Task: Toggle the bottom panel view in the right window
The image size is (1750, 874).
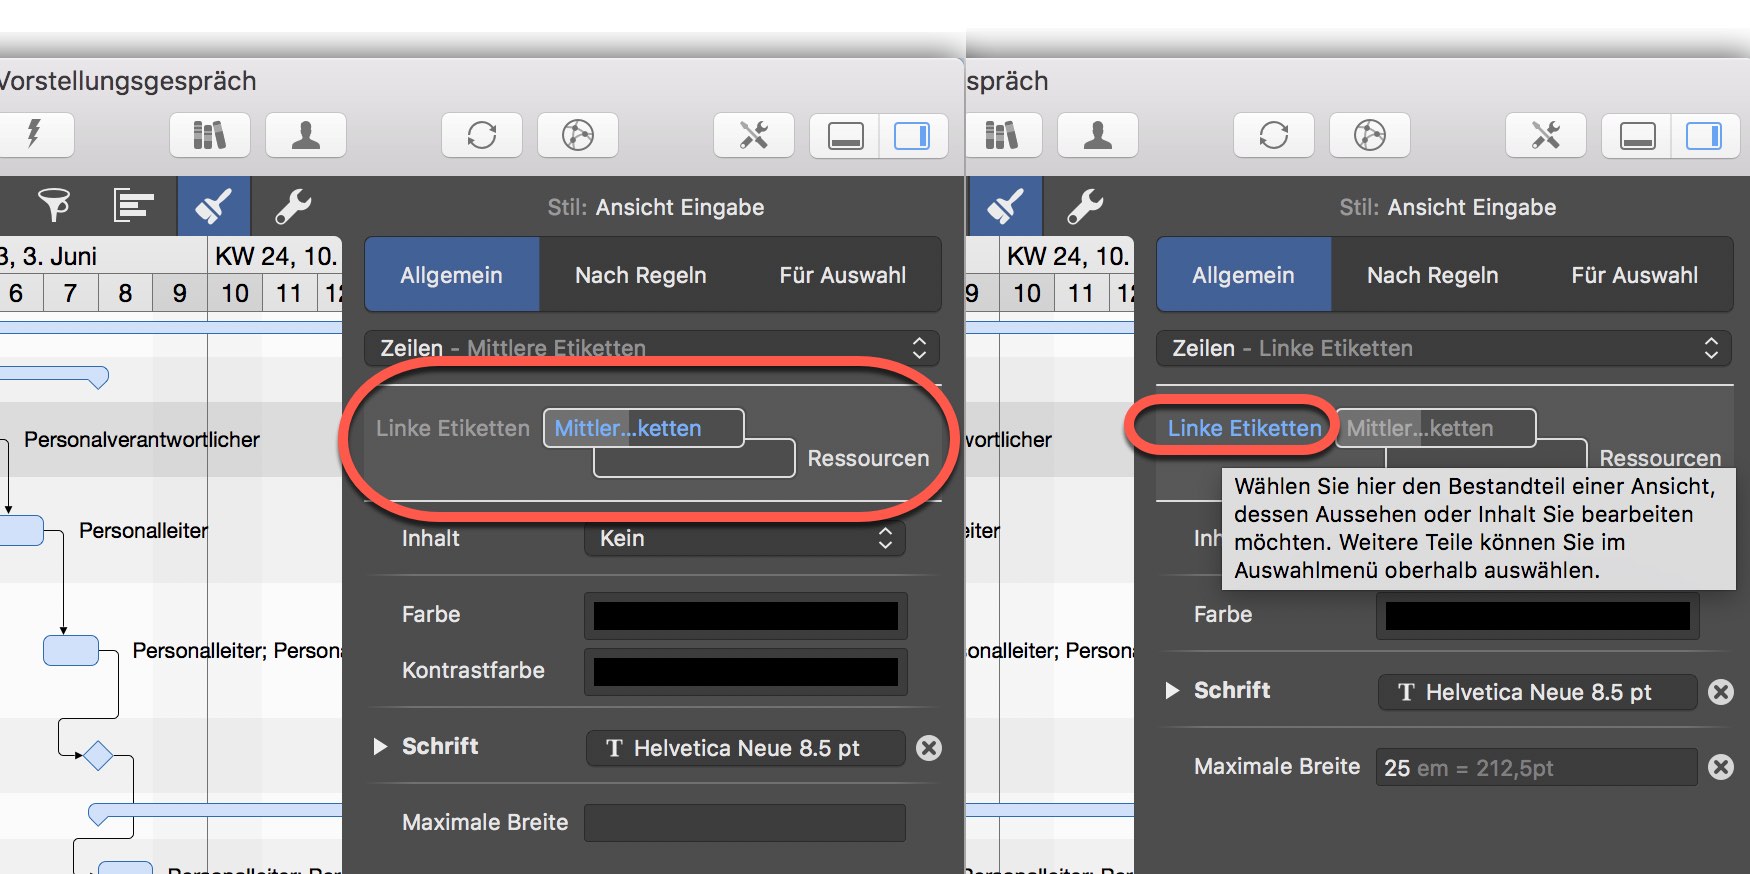Action: click(x=1637, y=135)
